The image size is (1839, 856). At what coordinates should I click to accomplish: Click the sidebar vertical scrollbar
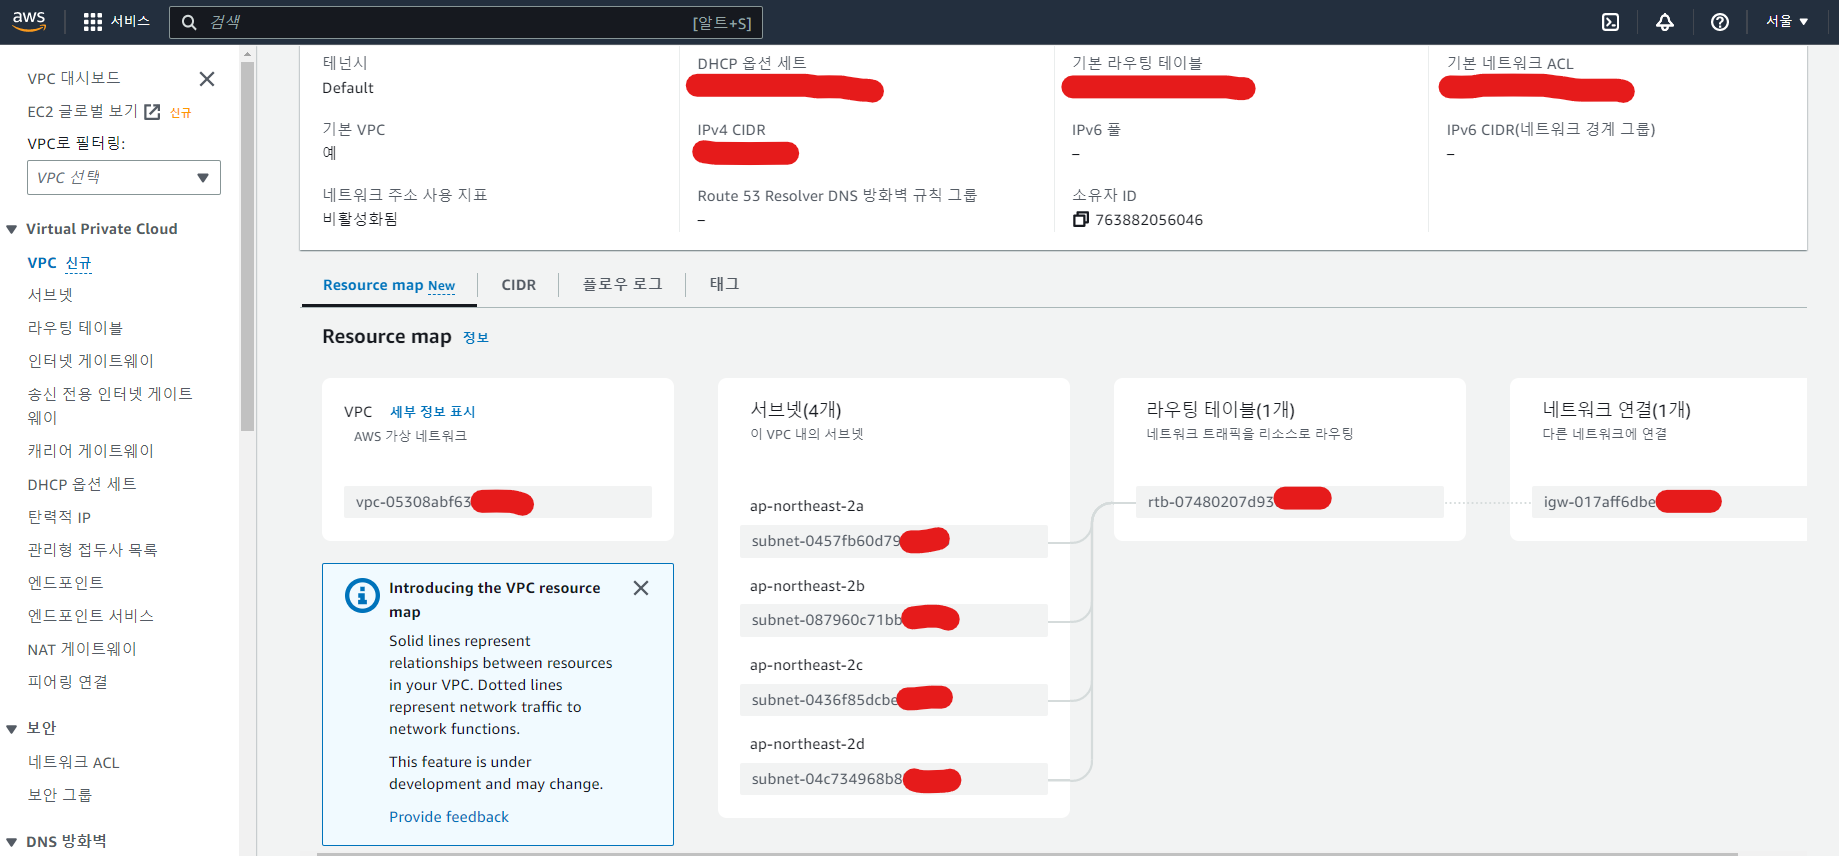point(247,245)
